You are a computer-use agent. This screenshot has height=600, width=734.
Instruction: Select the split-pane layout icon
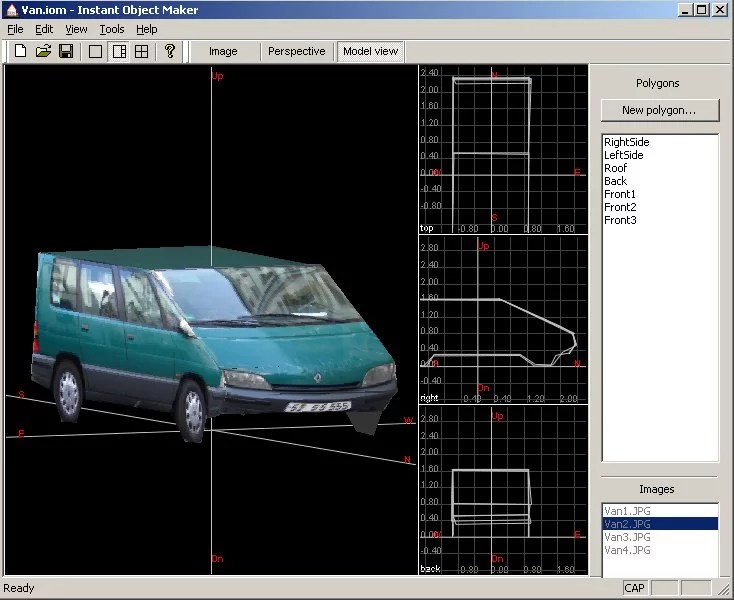(x=119, y=51)
